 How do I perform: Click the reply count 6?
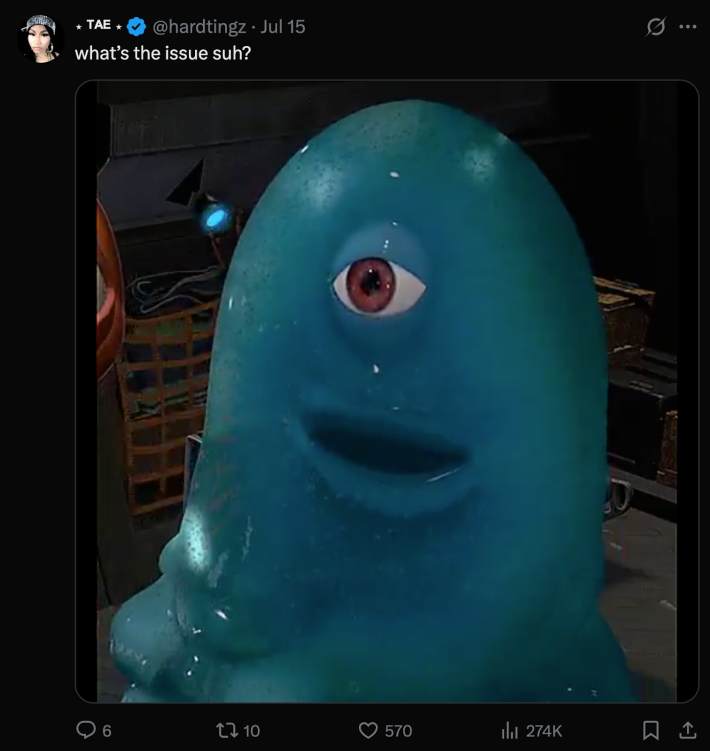(x=107, y=731)
